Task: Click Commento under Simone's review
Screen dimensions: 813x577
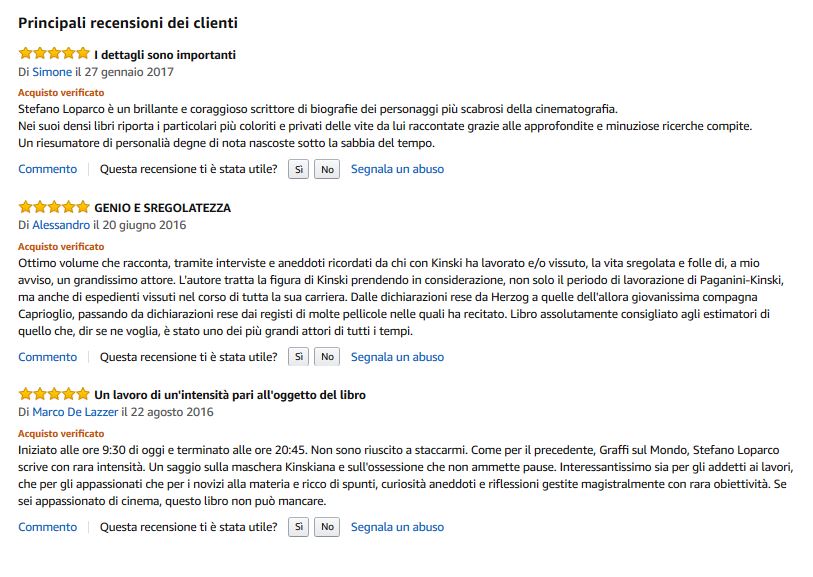Action: point(47,169)
